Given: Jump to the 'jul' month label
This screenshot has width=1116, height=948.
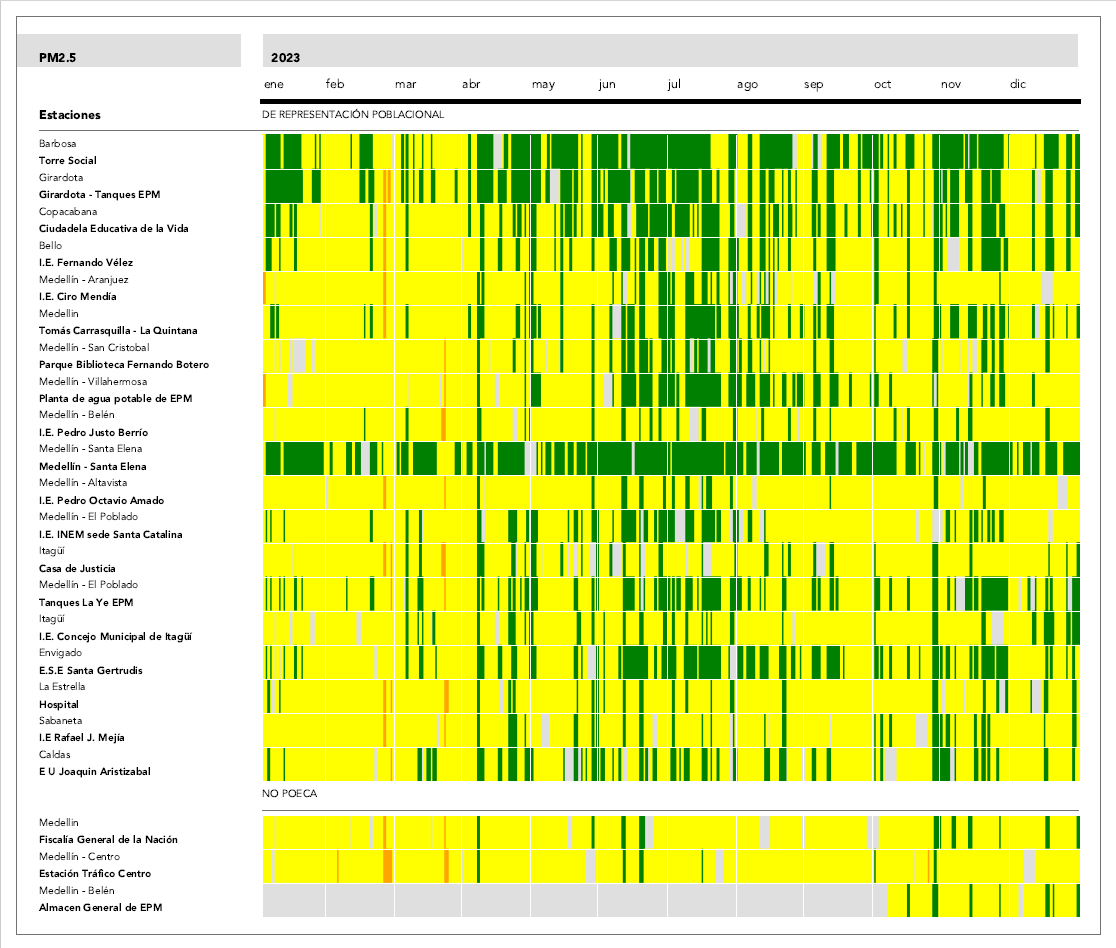Looking at the screenshot, I should 674,85.
